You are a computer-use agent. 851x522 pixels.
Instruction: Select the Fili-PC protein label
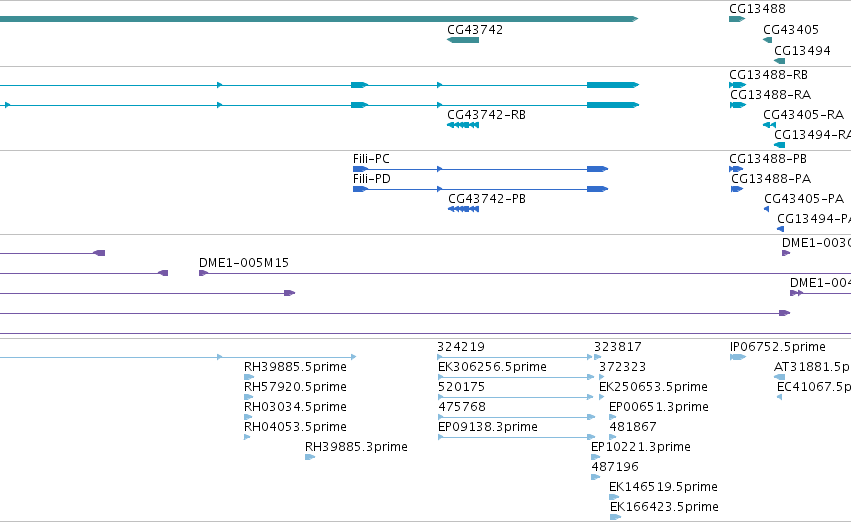coord(371,159)
